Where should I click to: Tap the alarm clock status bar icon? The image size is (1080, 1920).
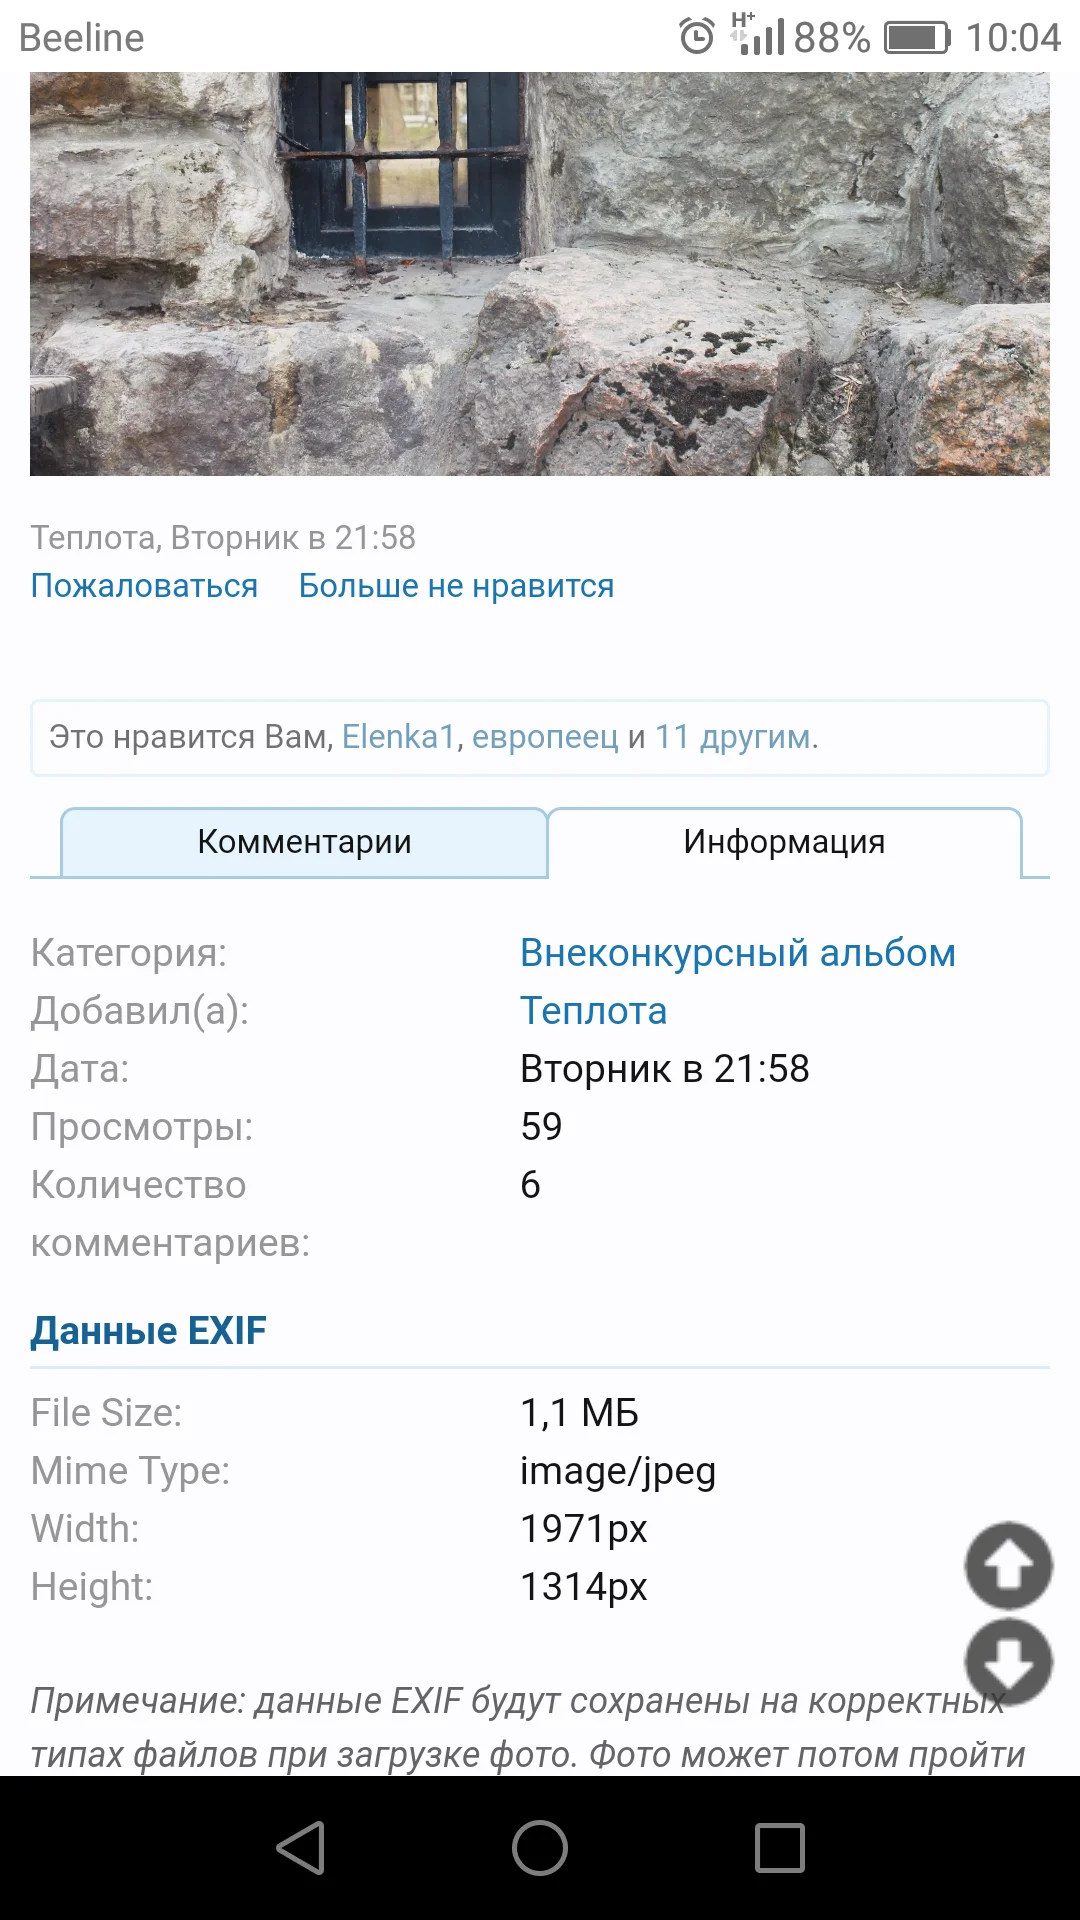point(695,37)
